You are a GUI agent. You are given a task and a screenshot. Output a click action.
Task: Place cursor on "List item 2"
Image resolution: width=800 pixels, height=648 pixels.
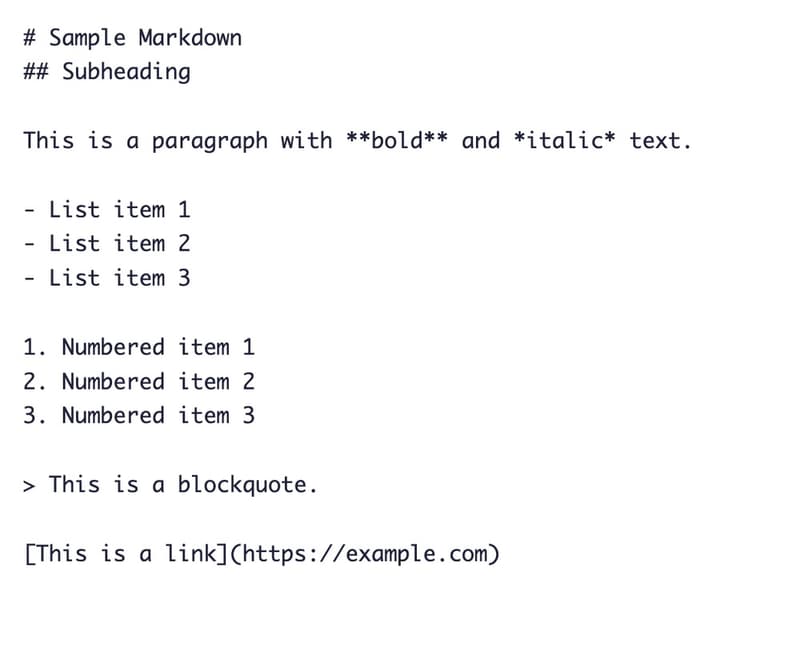click(x=119, y=244)
